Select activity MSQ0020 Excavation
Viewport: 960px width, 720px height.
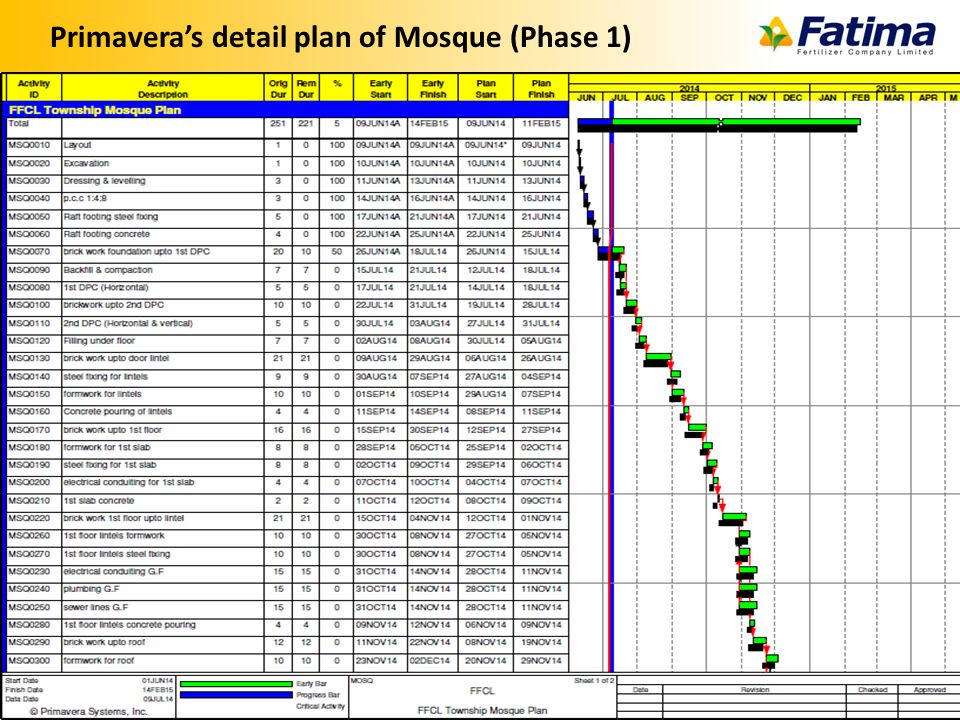tap(287, 163)
